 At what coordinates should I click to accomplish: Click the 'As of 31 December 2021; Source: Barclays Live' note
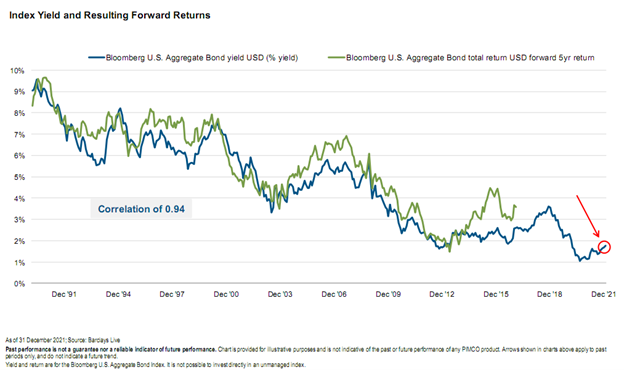pos(62,340)
